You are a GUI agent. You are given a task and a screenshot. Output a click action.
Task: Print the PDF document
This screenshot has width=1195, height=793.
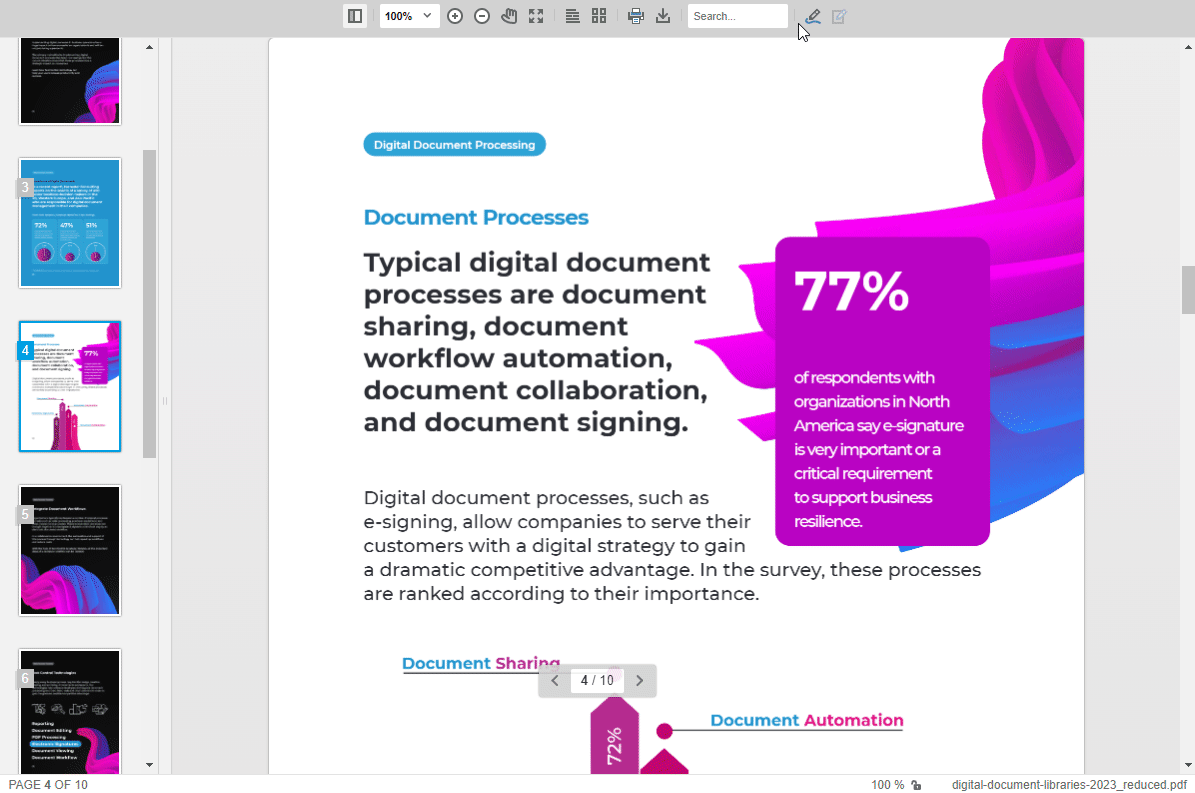point(636,16)
